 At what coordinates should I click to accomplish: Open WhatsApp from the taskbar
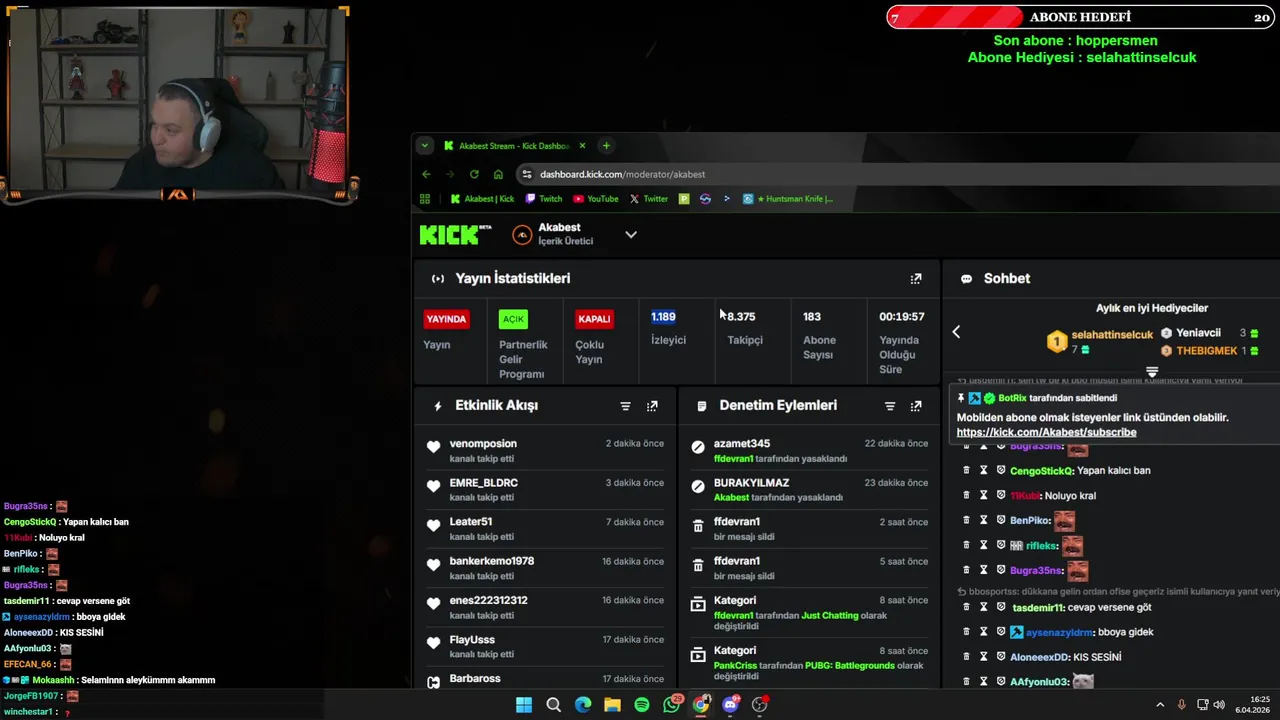[672, 705]
